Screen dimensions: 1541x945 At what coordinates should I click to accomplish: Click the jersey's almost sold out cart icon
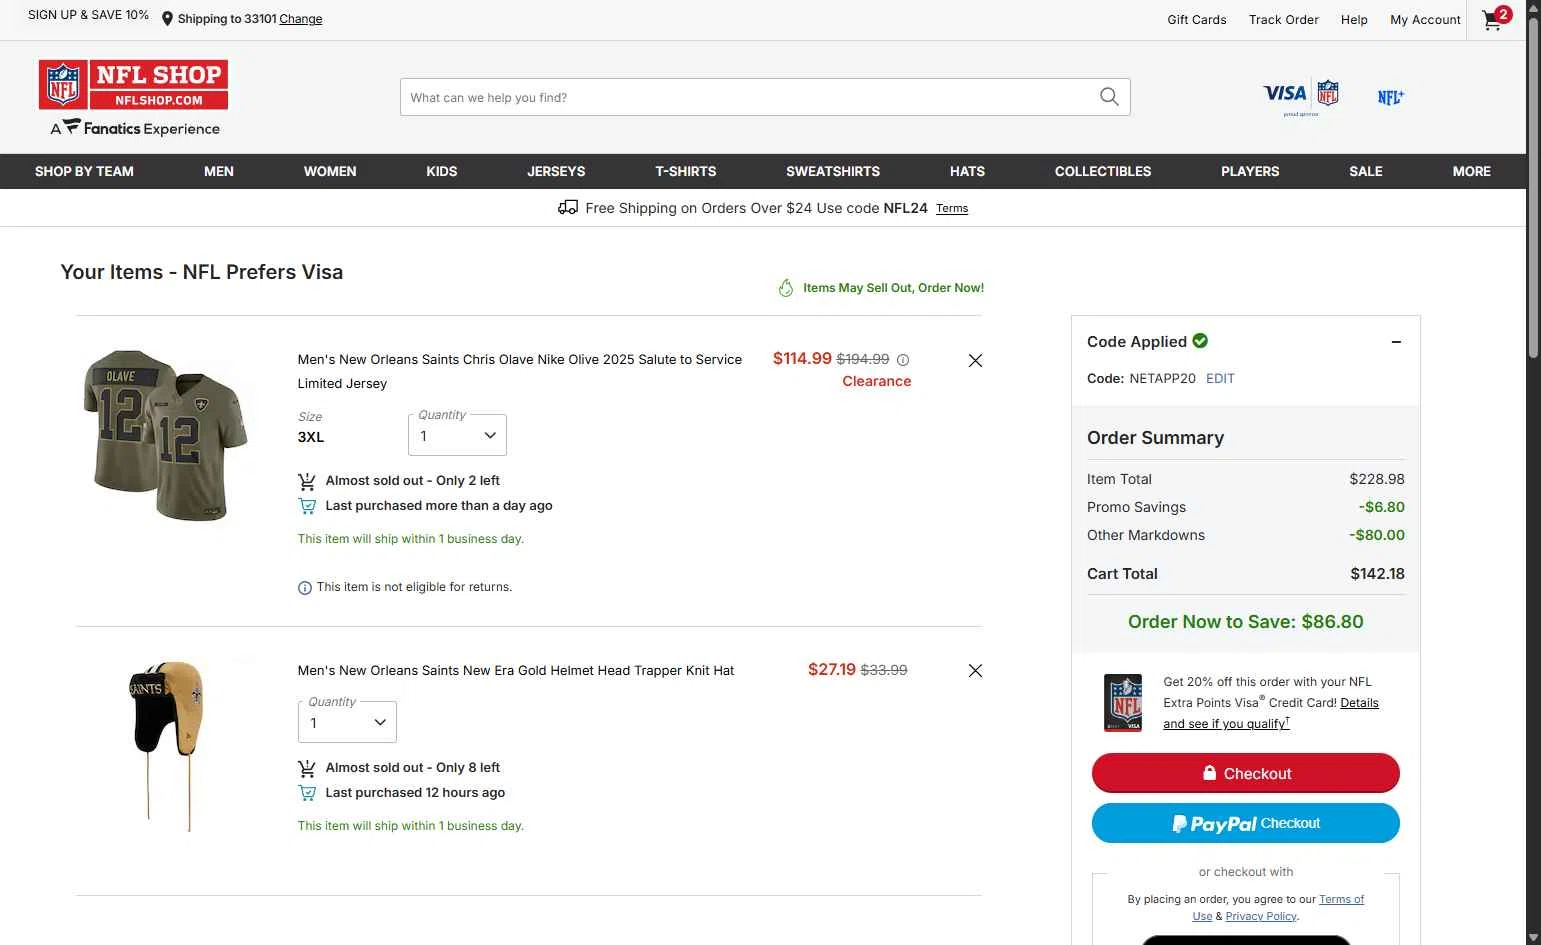(307, 481)
